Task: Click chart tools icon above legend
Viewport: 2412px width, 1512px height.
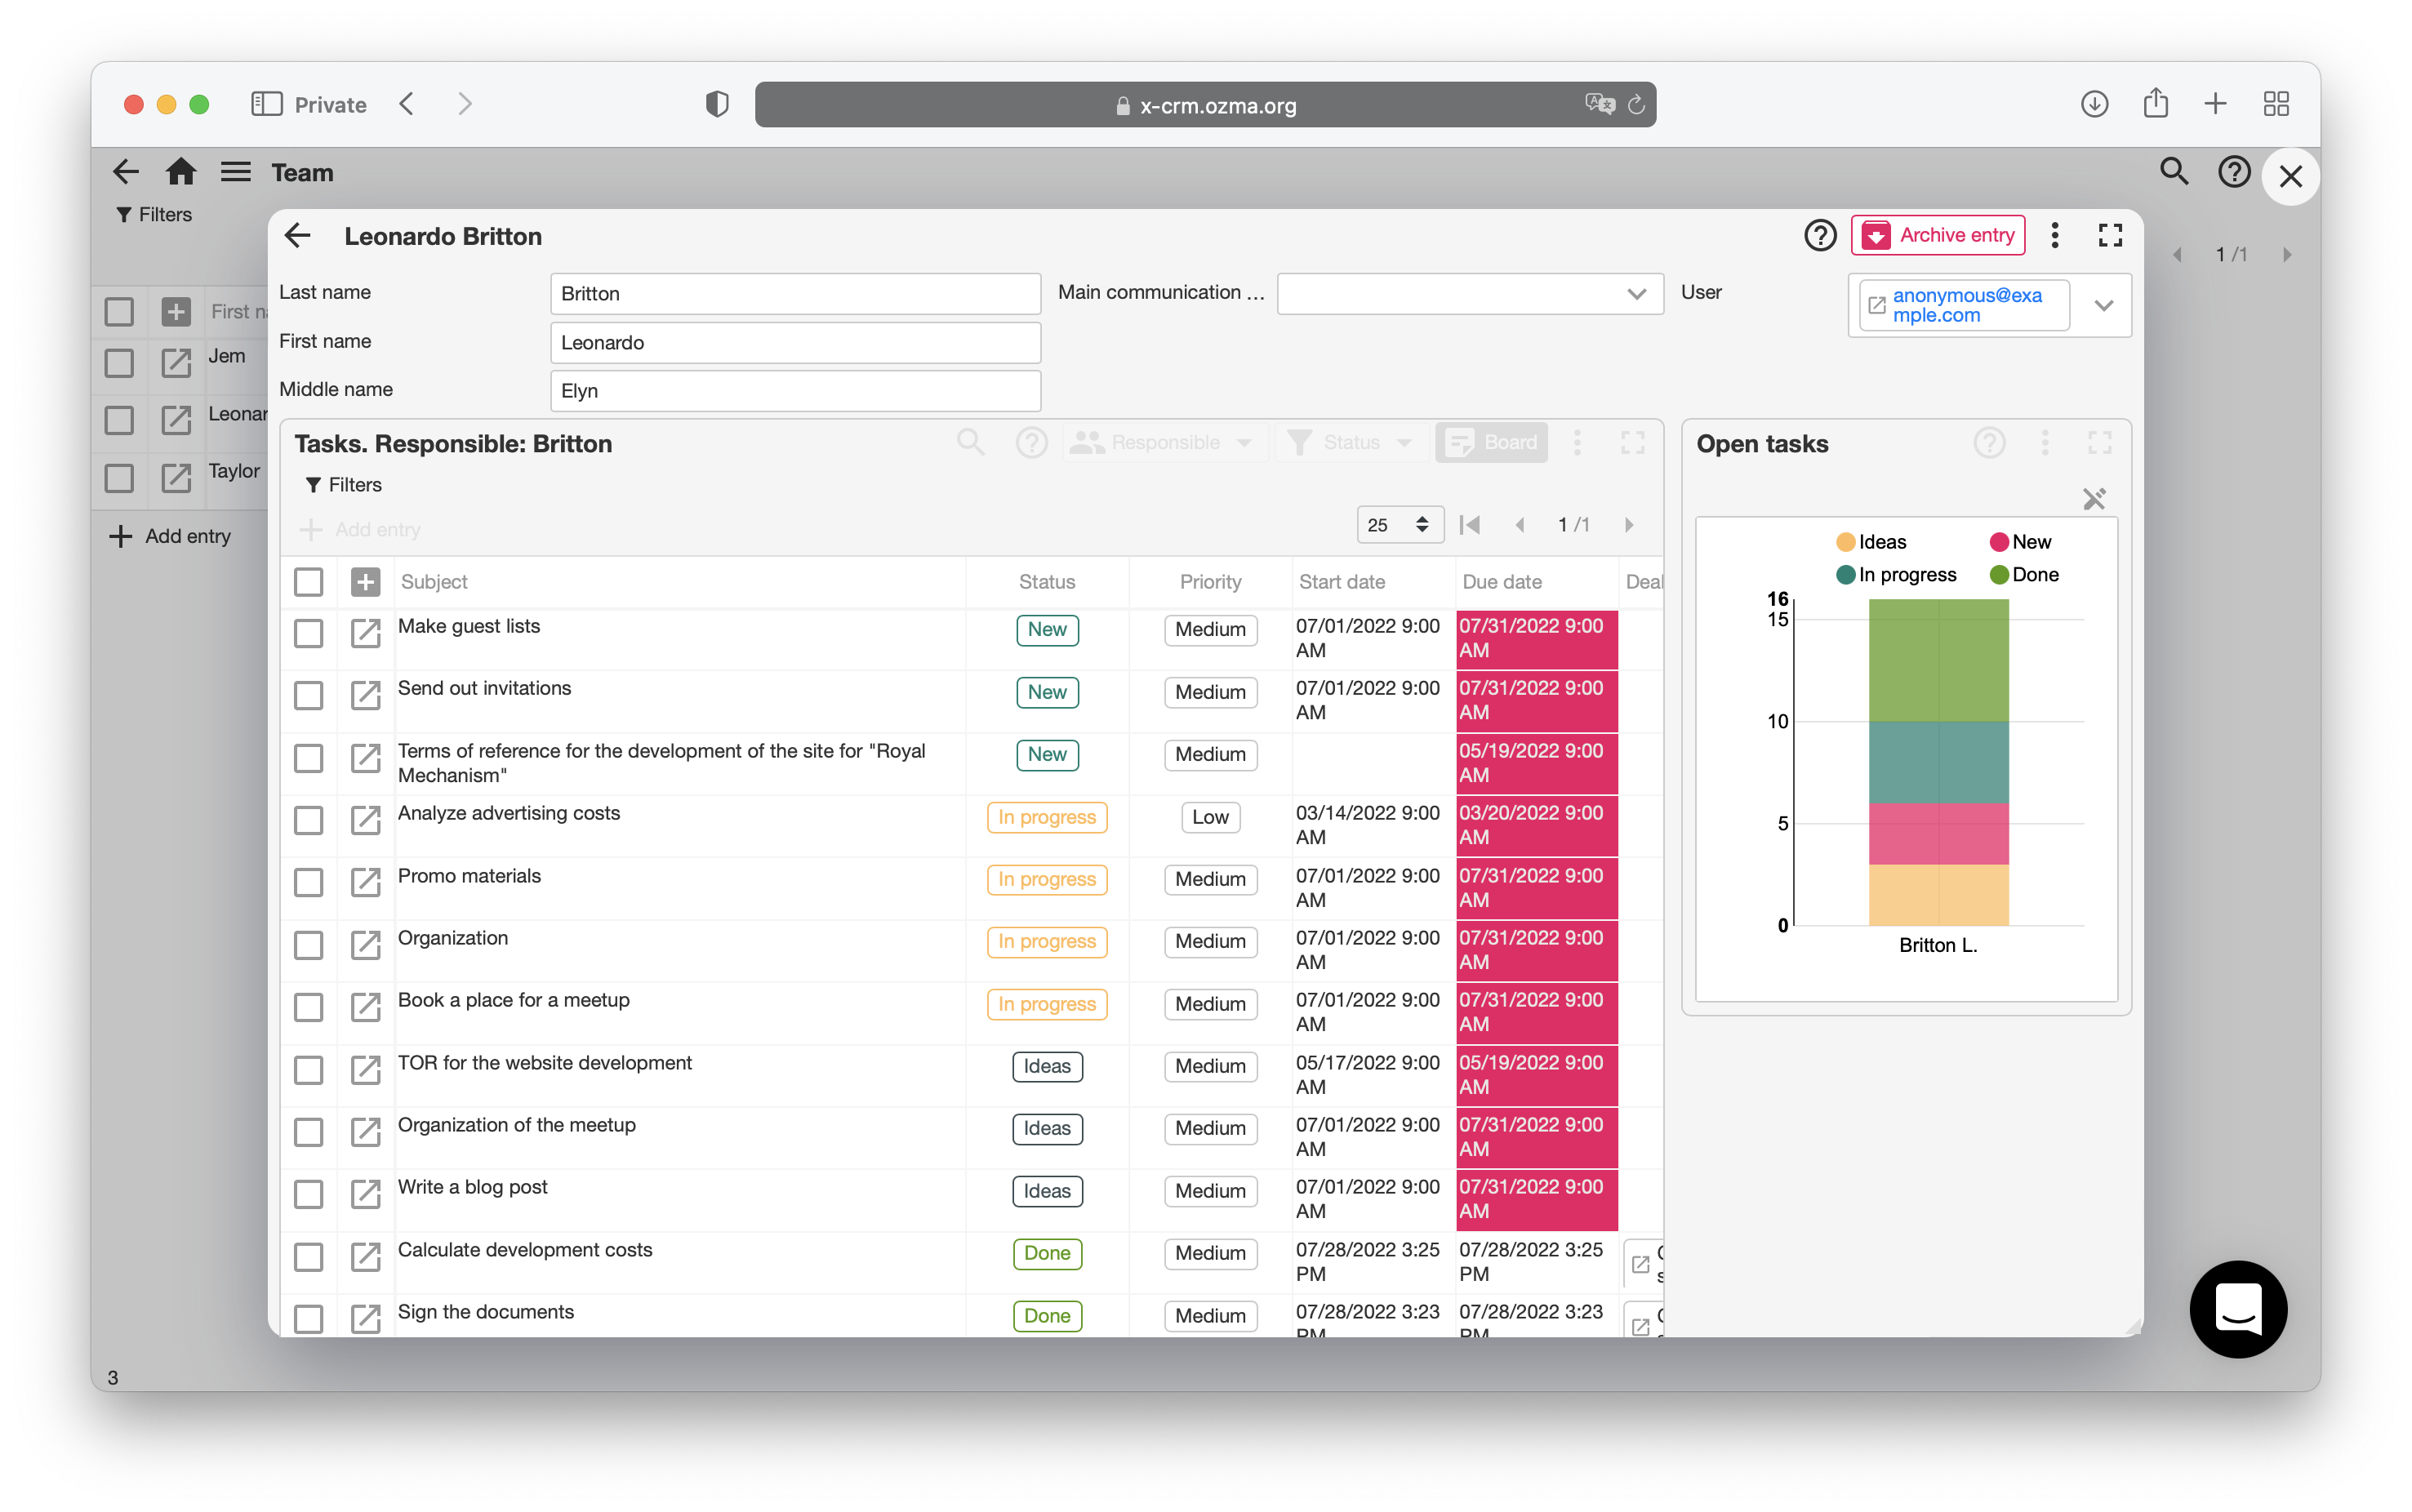Action: 2094,499
